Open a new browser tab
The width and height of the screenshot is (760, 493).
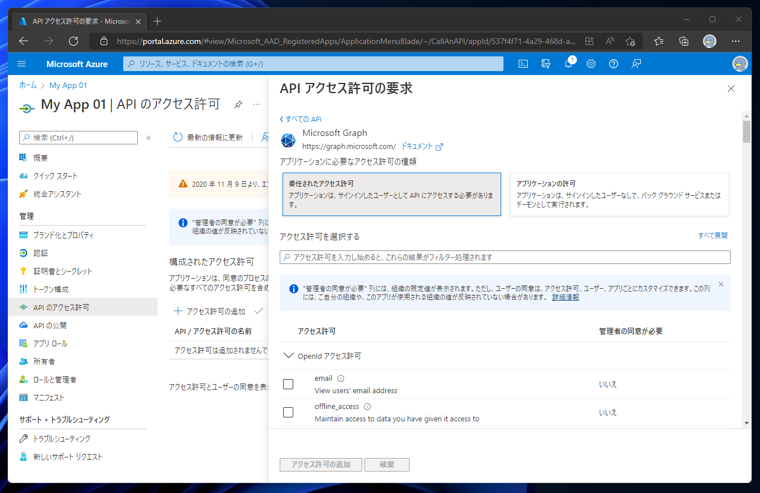click(x=157, y=21)
